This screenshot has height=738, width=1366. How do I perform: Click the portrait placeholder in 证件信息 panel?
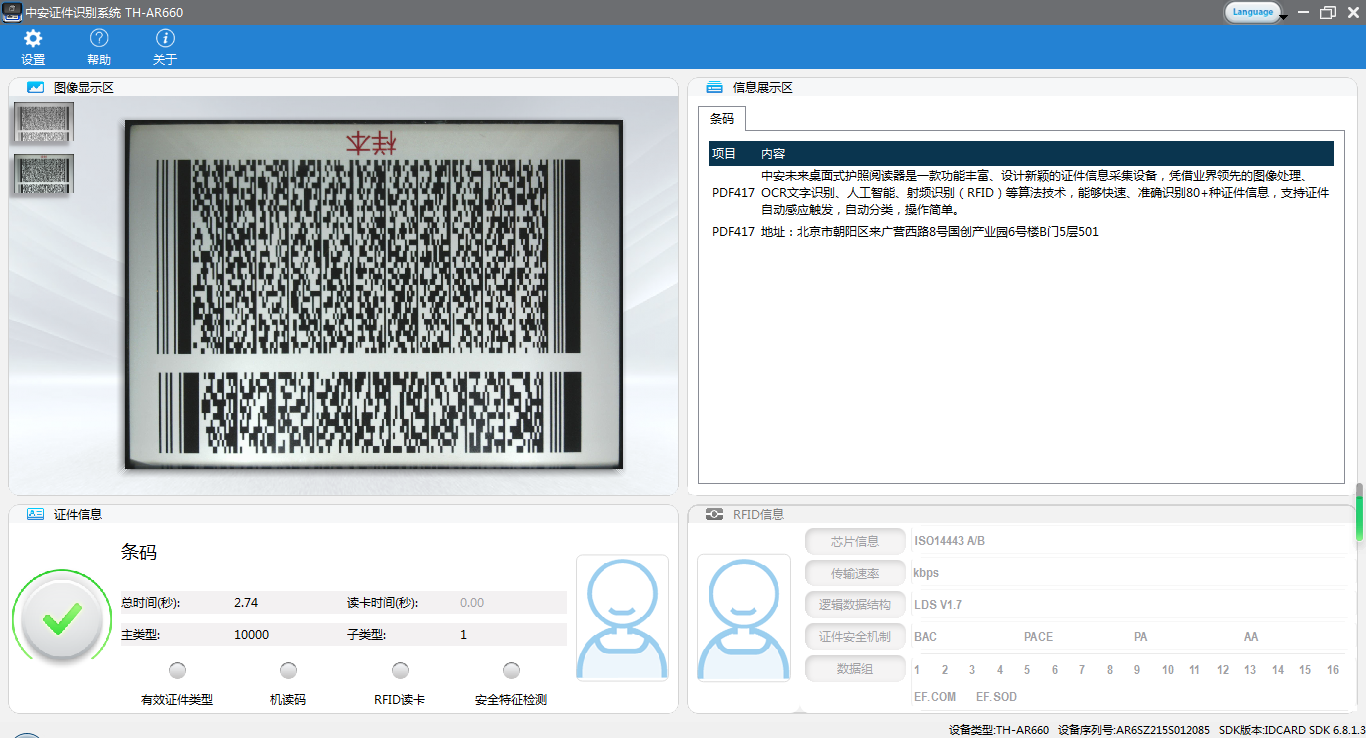pyautogui.click(x=622, y=618)
